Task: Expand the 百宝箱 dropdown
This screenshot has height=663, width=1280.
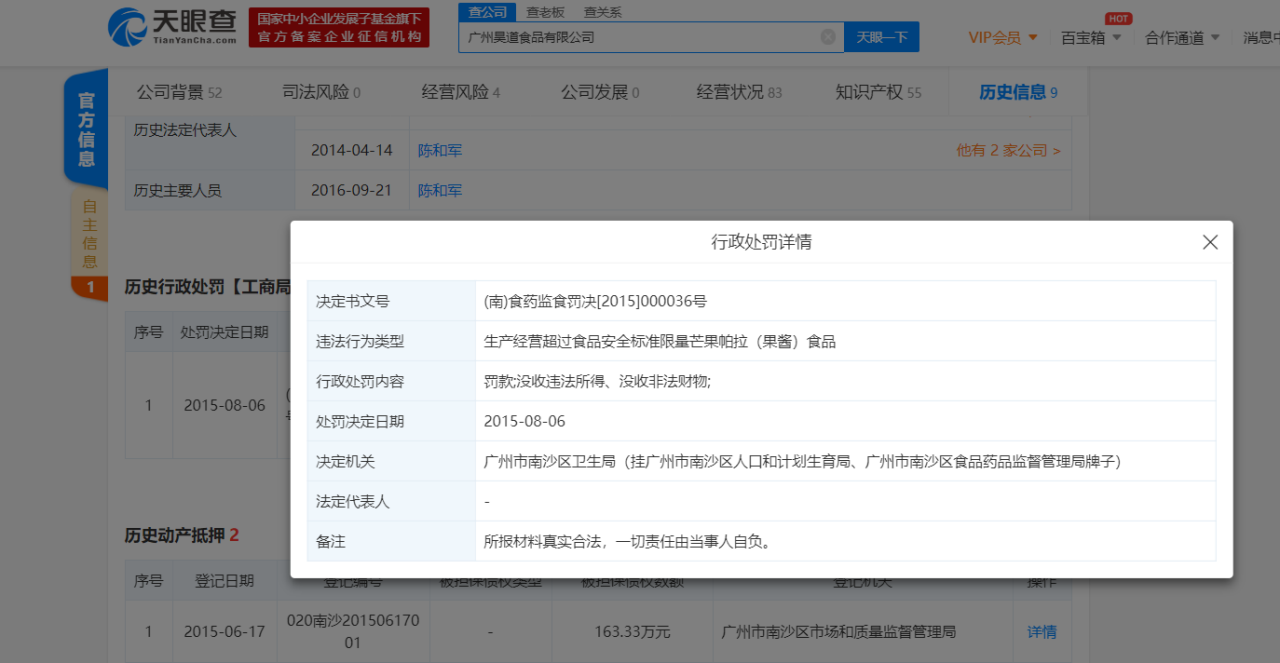Action: point(1091,38)
